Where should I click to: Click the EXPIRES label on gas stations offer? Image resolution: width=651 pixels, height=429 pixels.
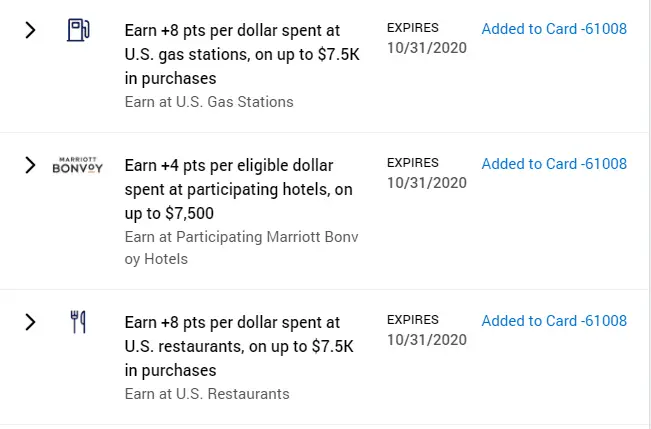pyautogui.click(x=412, y=28)
